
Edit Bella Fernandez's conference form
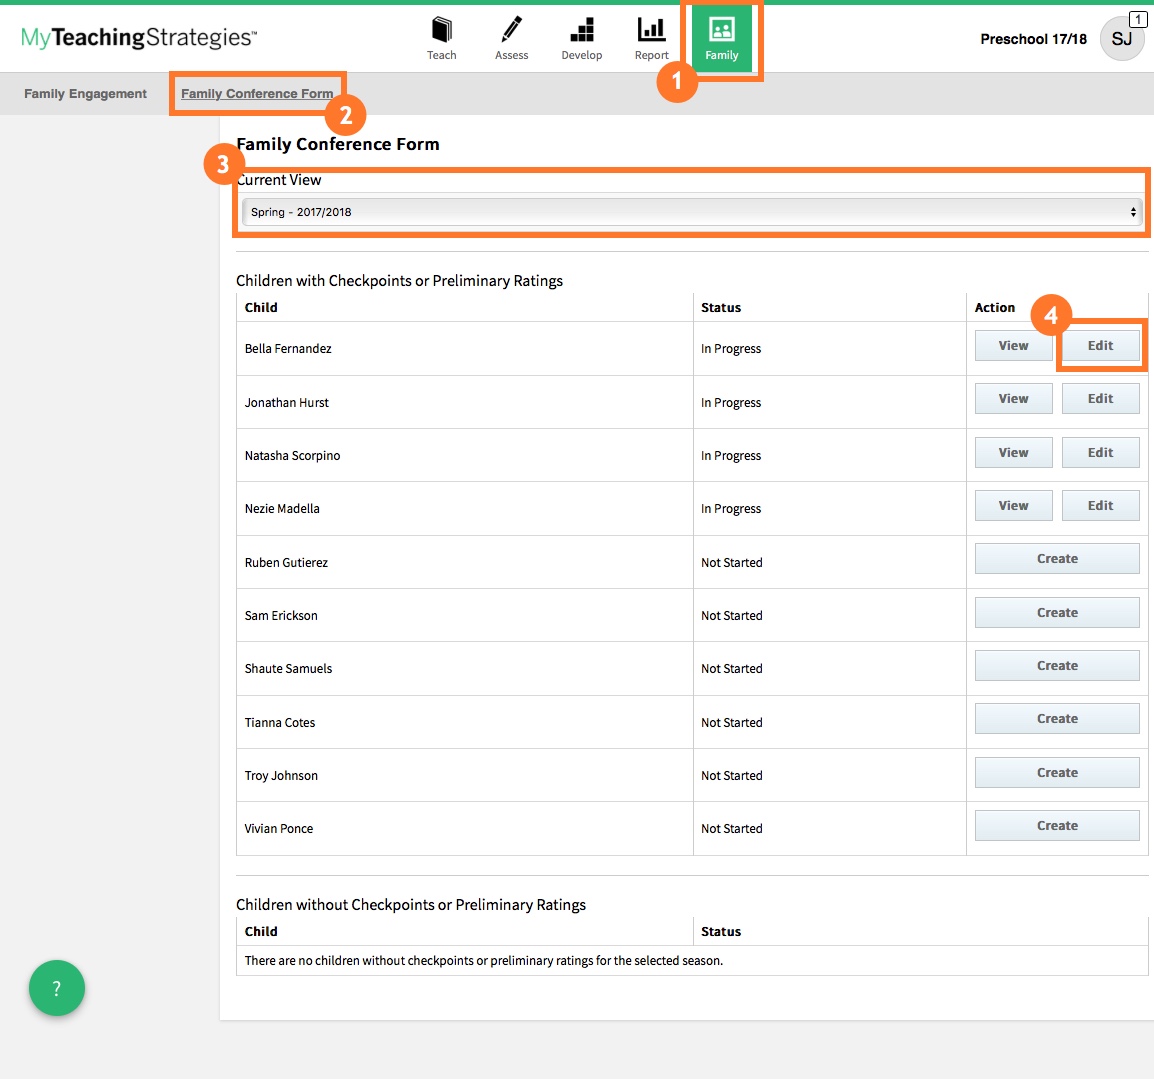click(1100, 346)
